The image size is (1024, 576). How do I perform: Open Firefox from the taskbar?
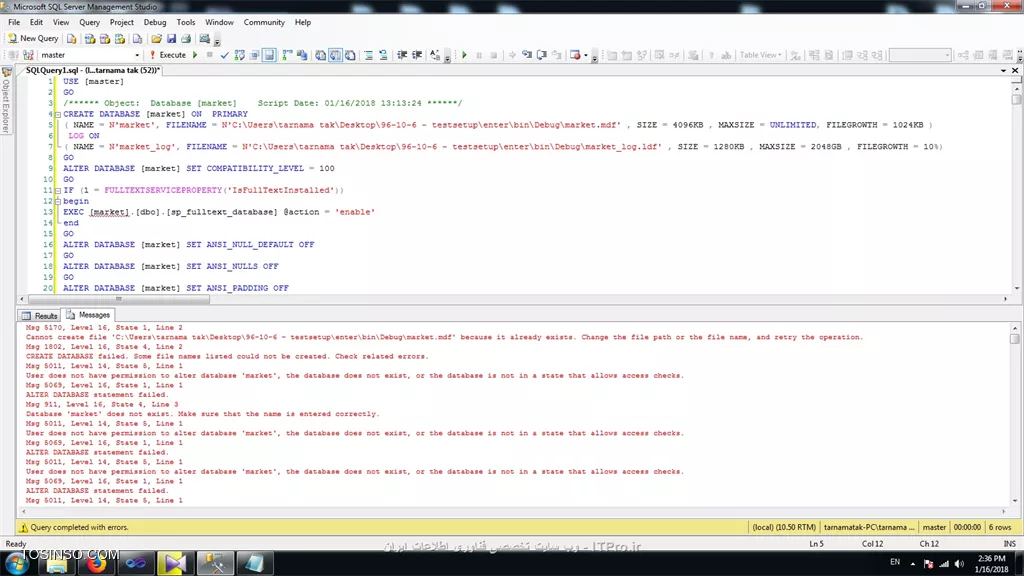(x=96, y=563)
